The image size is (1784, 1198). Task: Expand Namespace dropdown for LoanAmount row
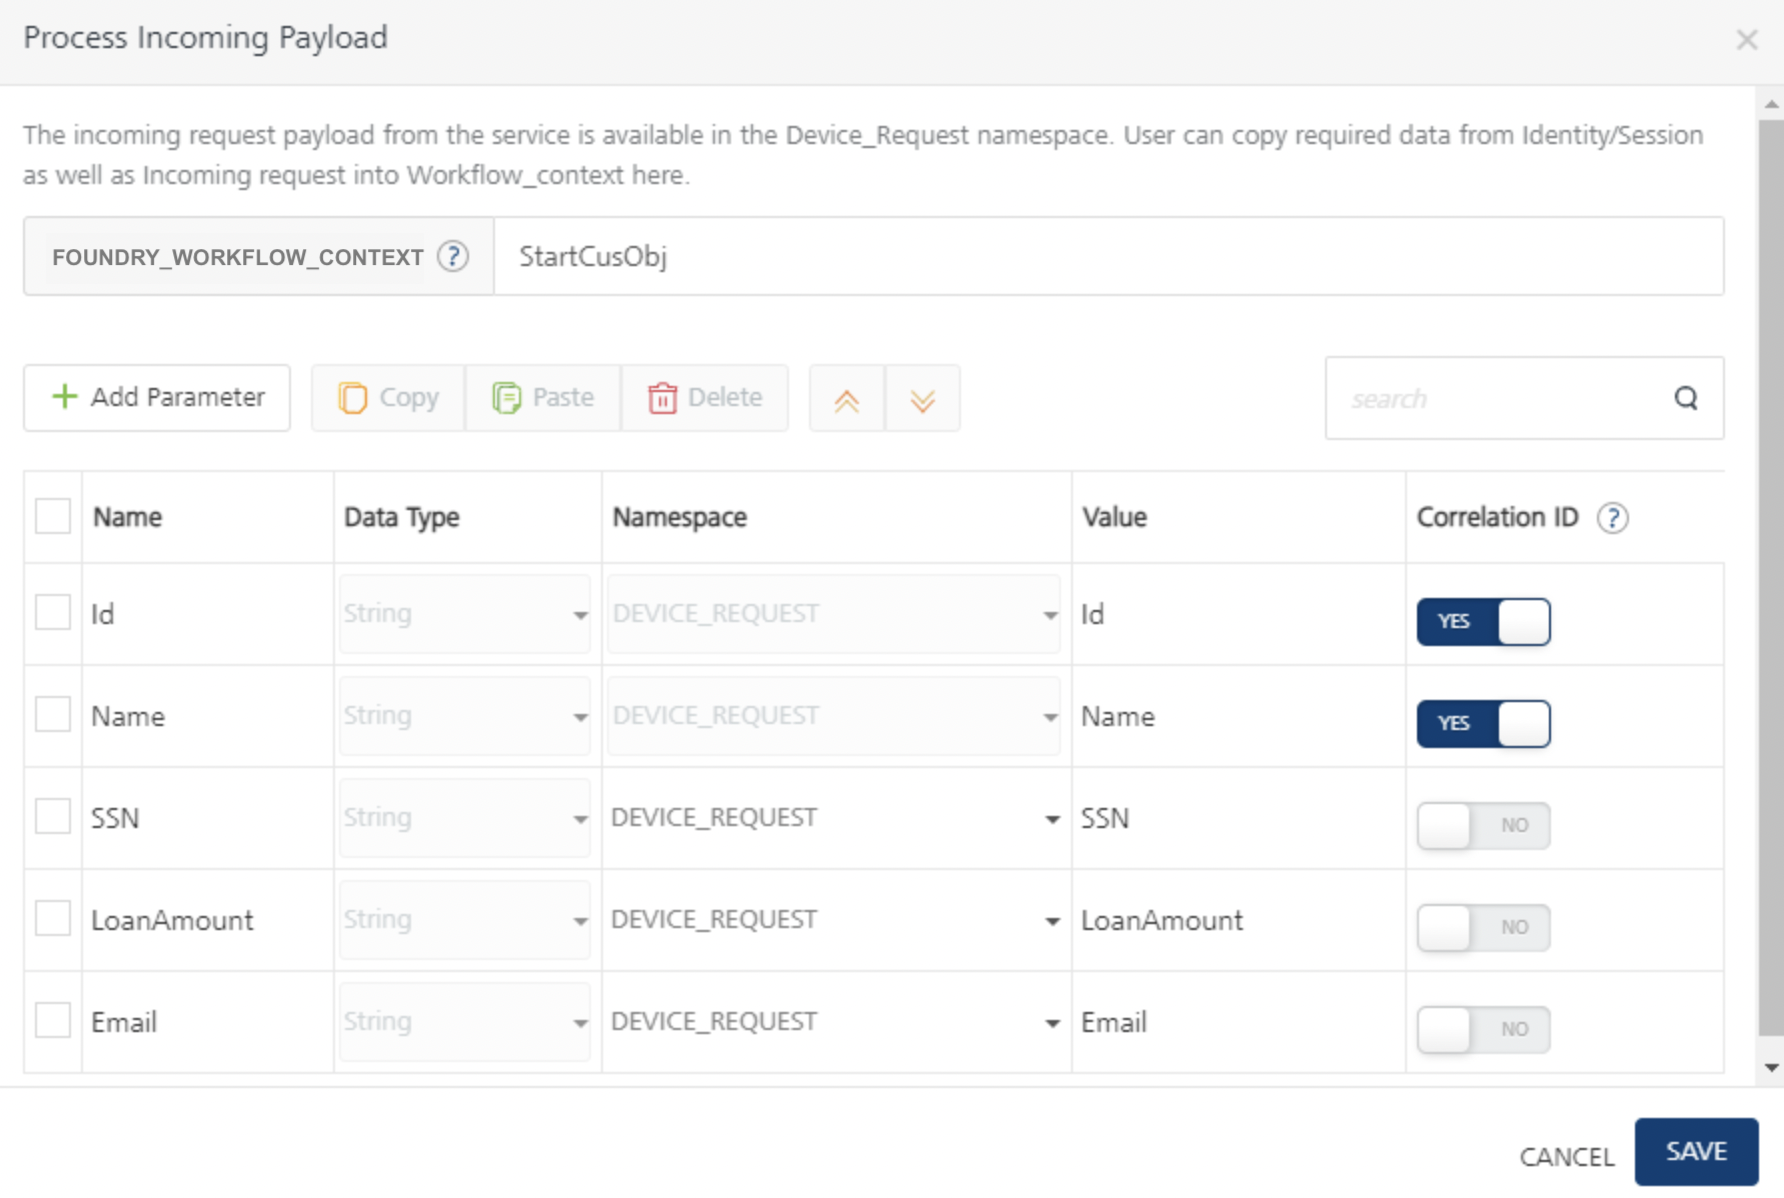[1051, 921]
